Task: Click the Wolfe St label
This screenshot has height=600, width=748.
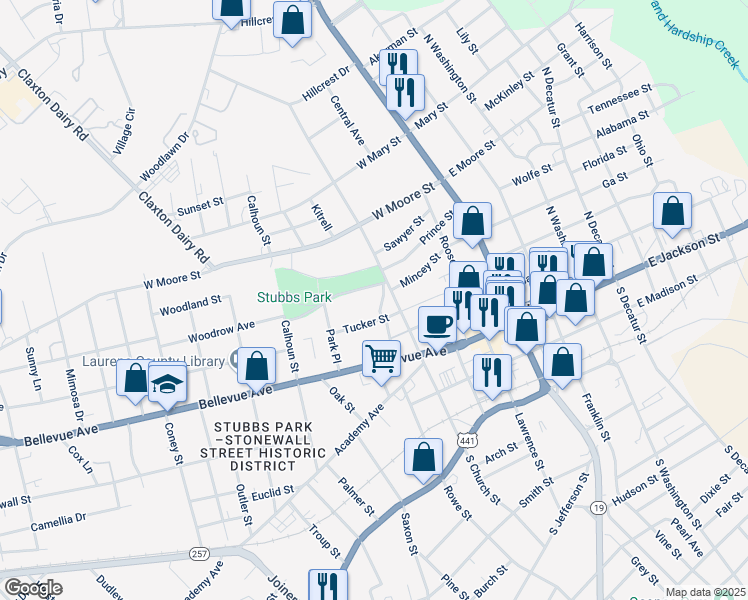Action: point(532,175)
